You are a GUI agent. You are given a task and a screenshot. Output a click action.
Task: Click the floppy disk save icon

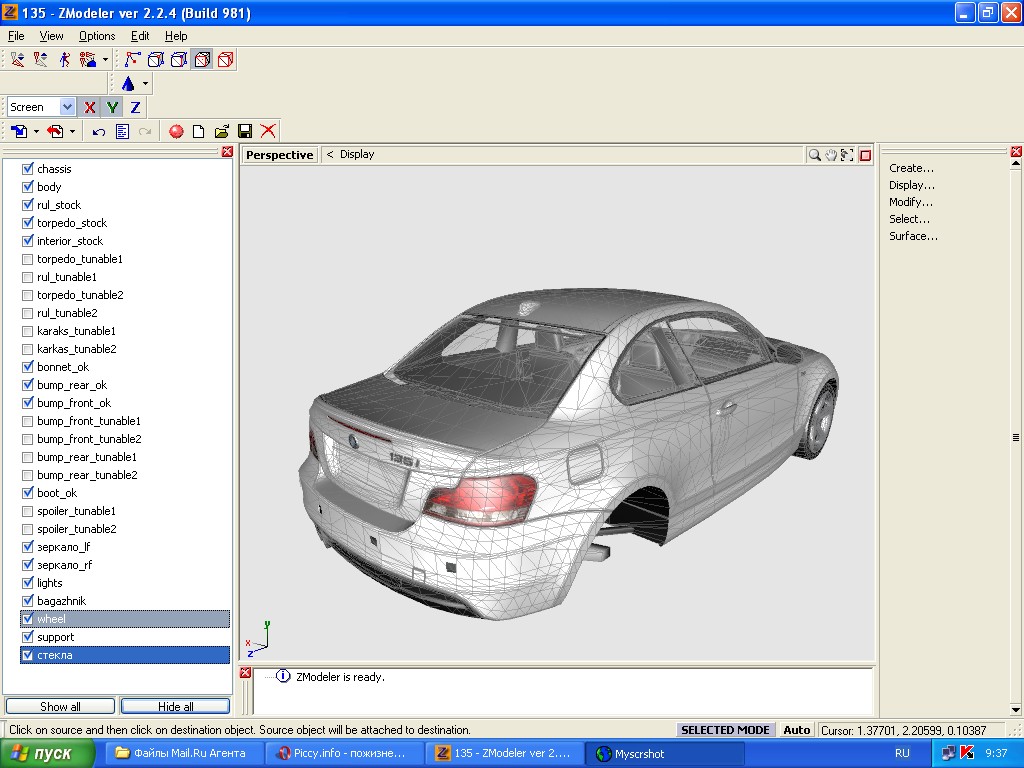click(x=245, y=131)
